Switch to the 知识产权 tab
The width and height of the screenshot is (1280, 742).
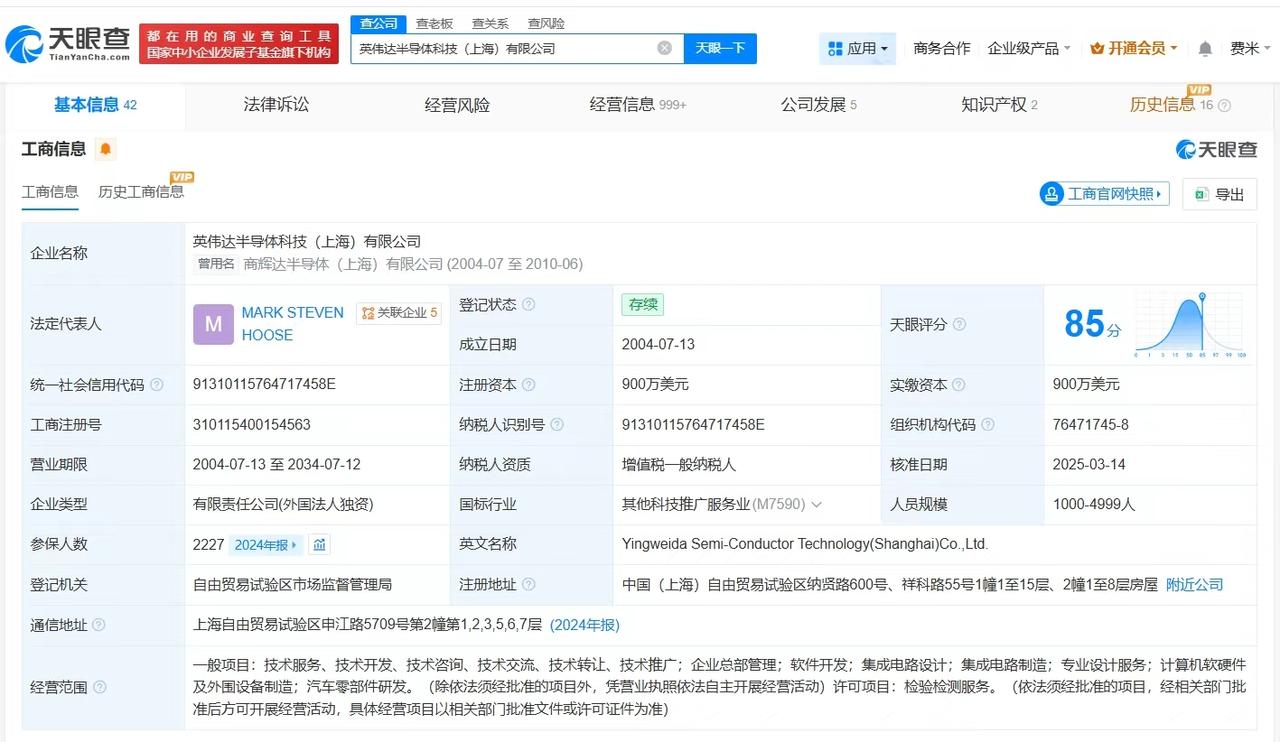(1000, 105)
